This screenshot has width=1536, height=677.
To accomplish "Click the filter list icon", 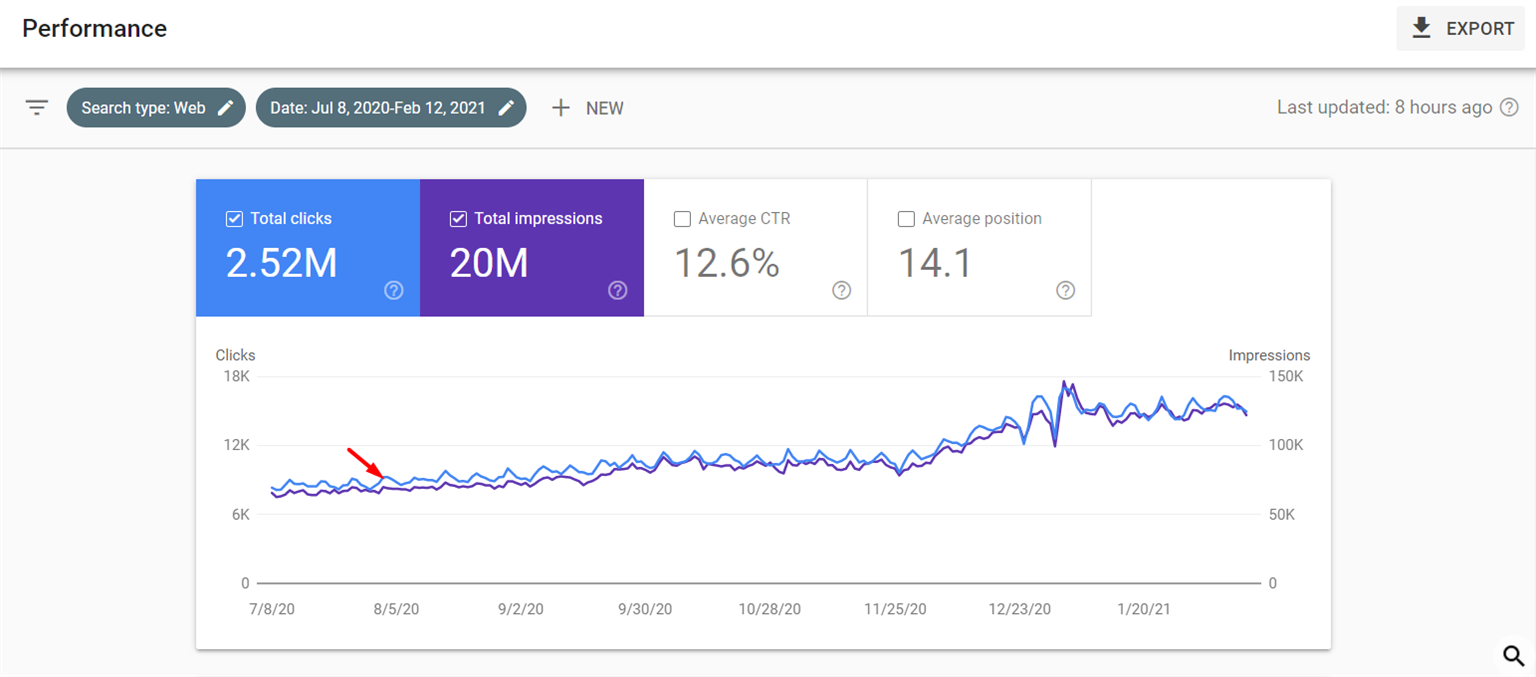I will pyautogui.click(x=37, y=108).
